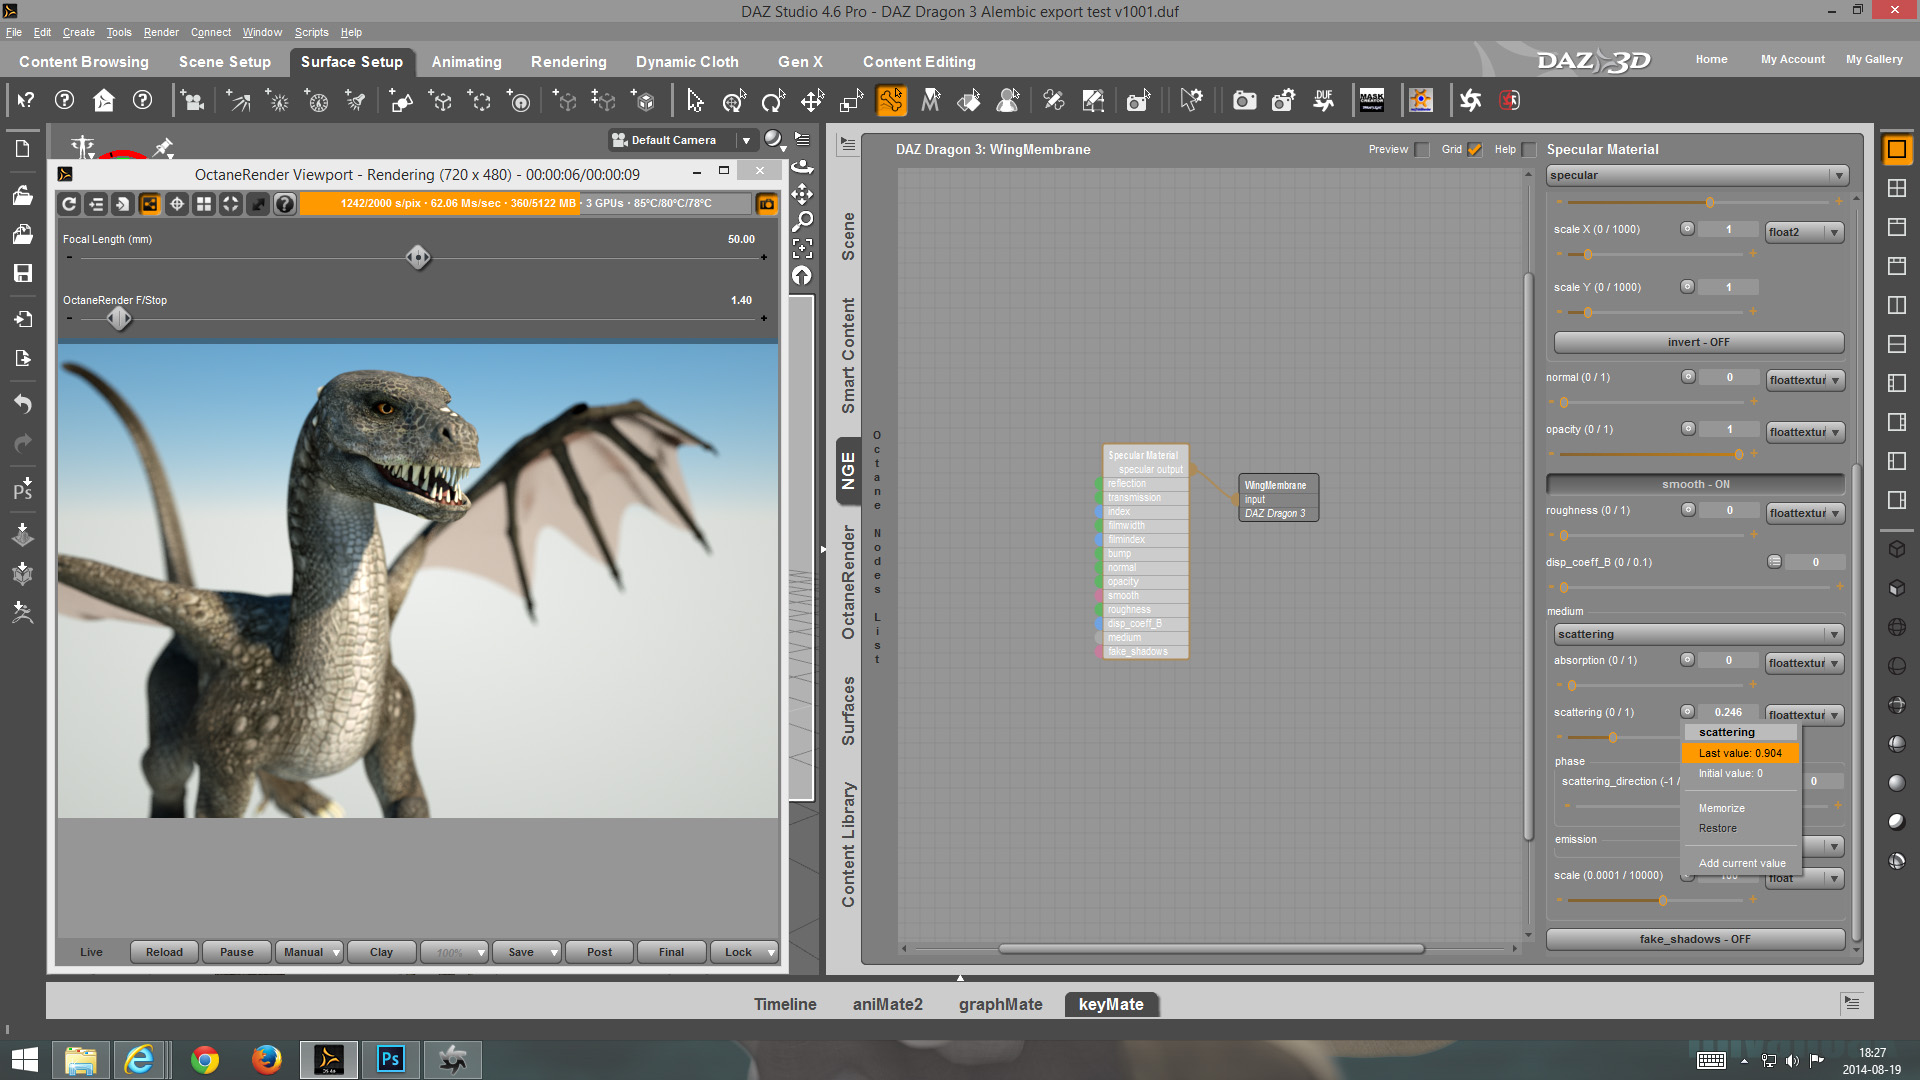1920x1080 pixels.
Task: Toggle the Help checkbox in node editor
Action: [x=1528, y=150]
